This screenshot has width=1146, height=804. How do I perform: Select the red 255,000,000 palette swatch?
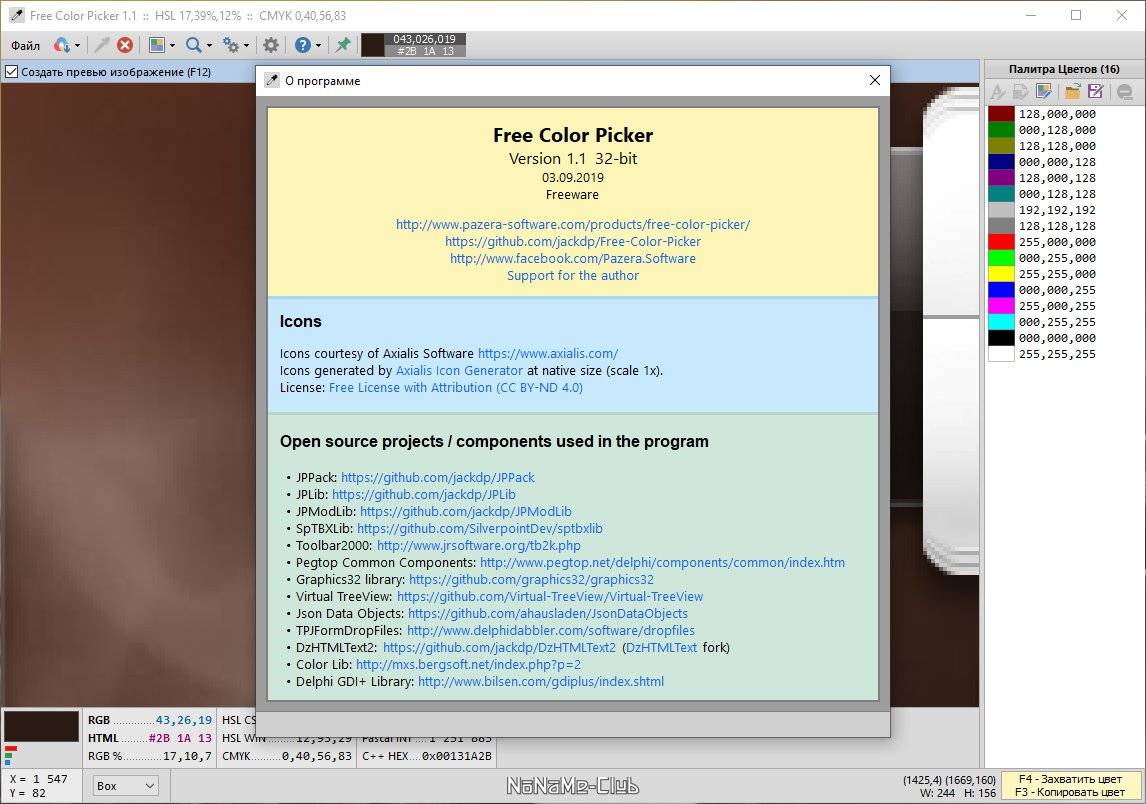(x=1001, y=242)
